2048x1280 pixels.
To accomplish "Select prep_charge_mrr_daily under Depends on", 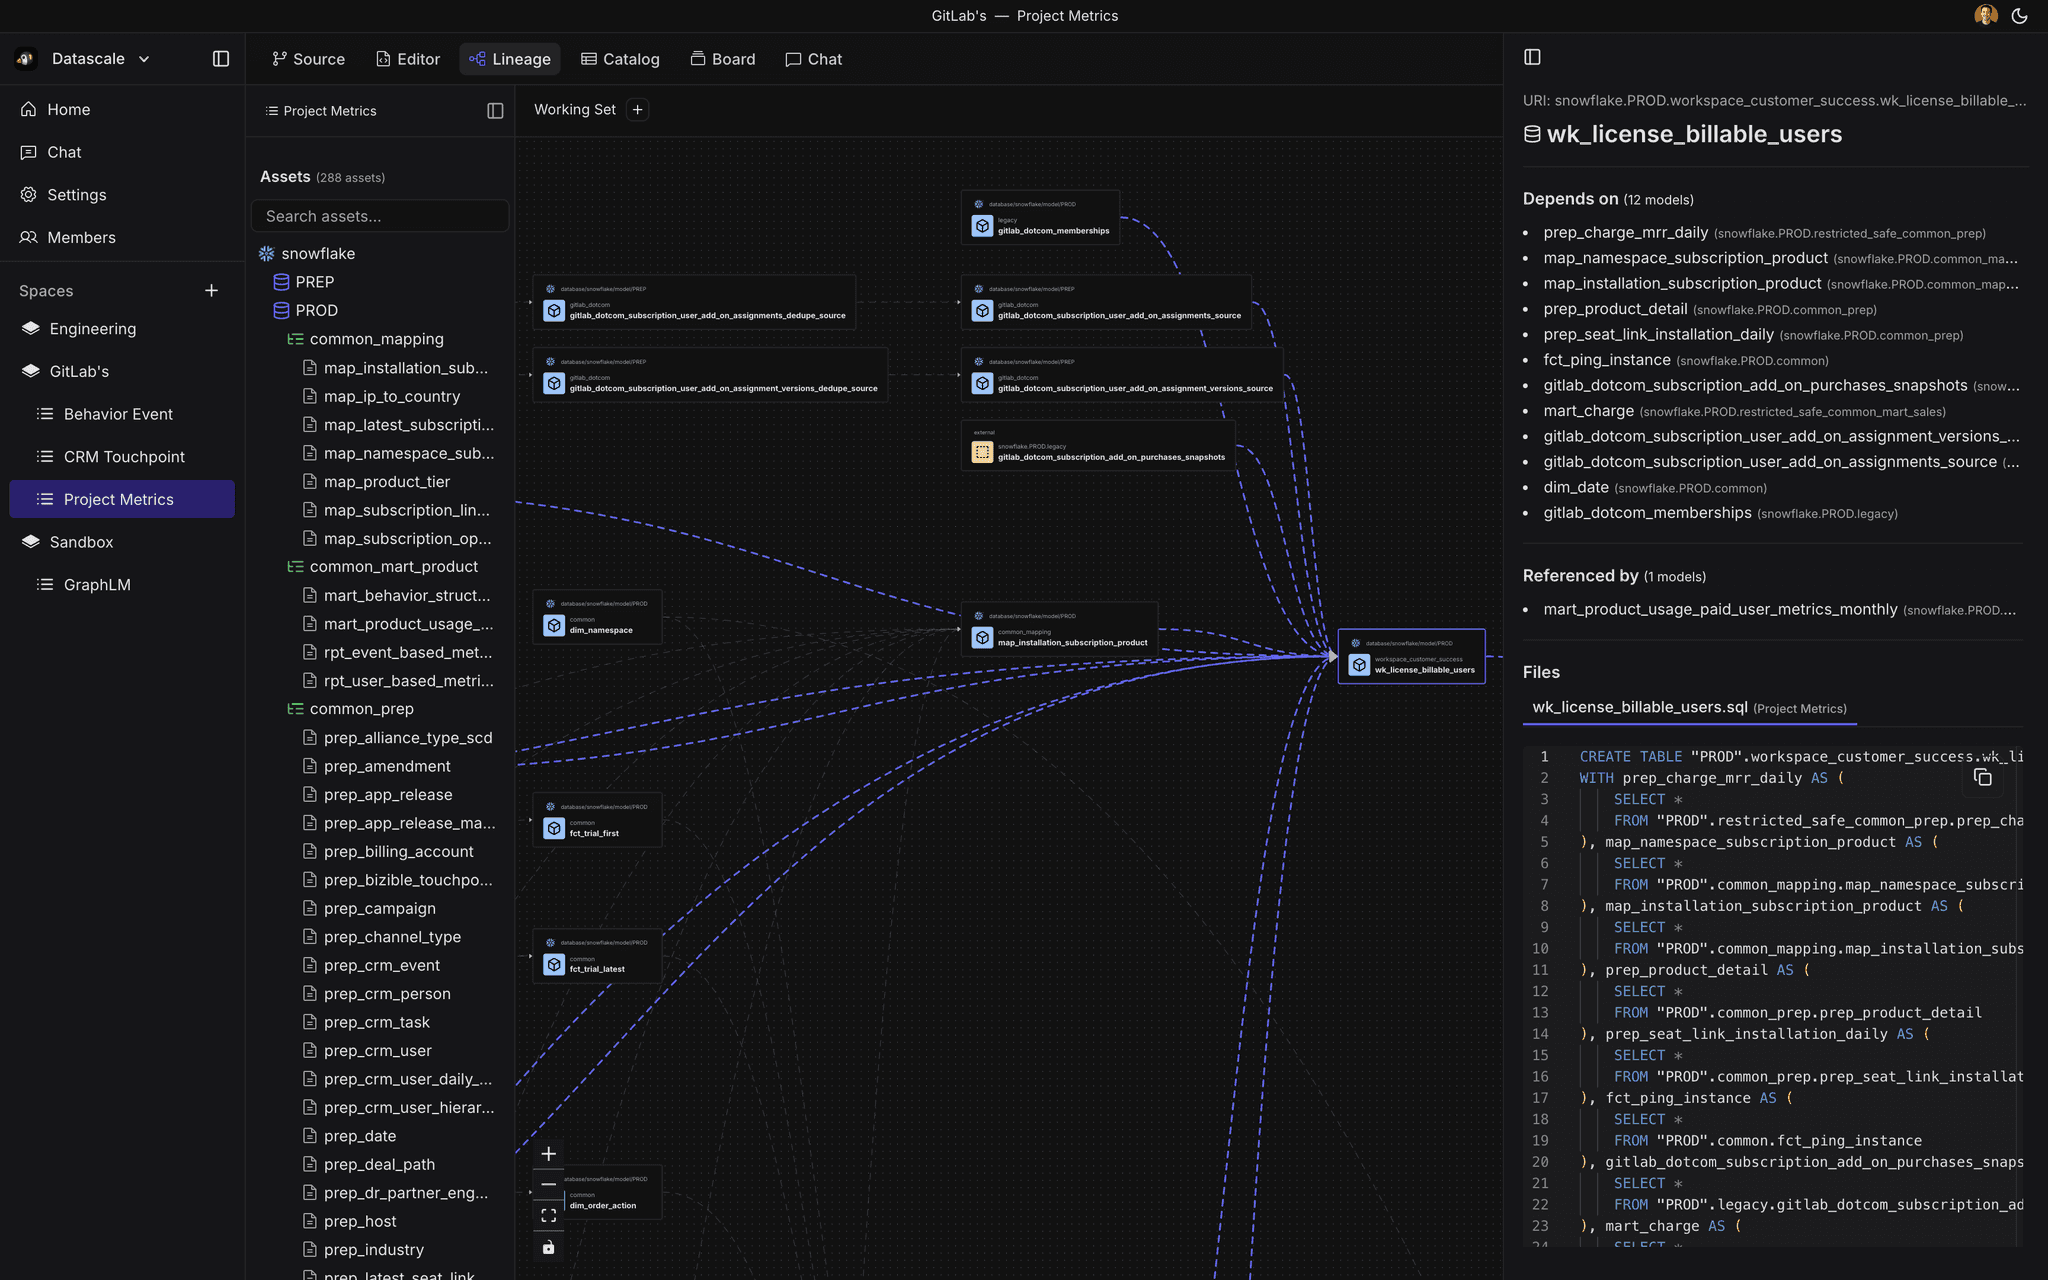I will tap(1625, 232).
